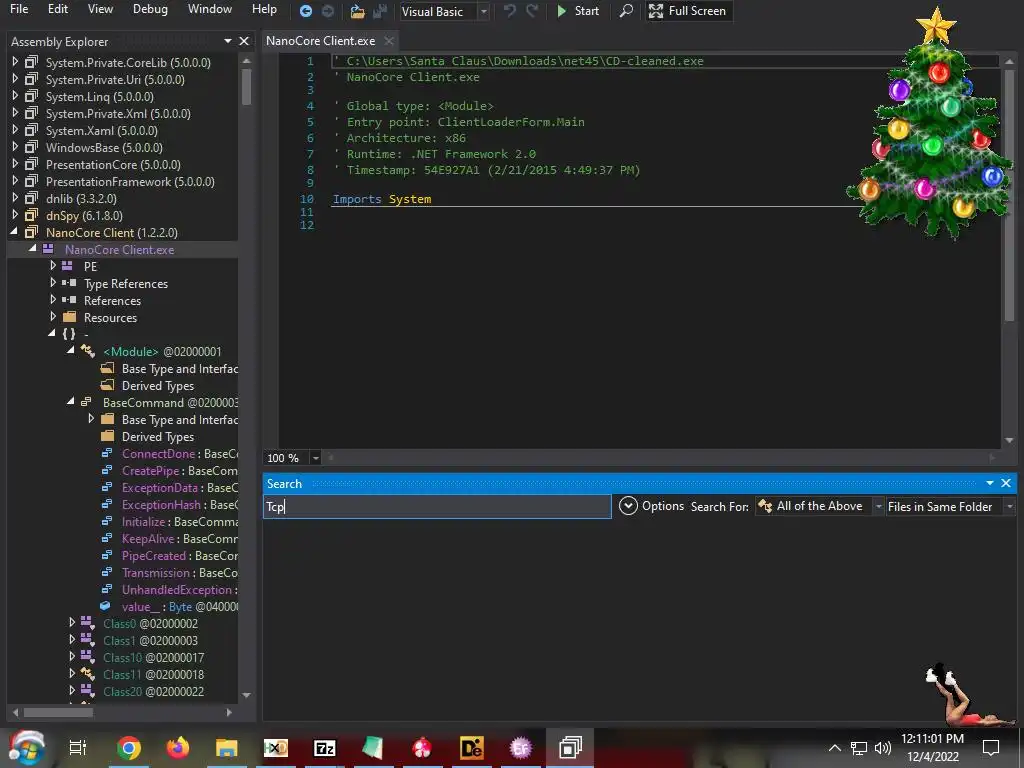This screenshot has width=1024, height=768.
Task: Open the Edit menu
Action: click(57, 9)
